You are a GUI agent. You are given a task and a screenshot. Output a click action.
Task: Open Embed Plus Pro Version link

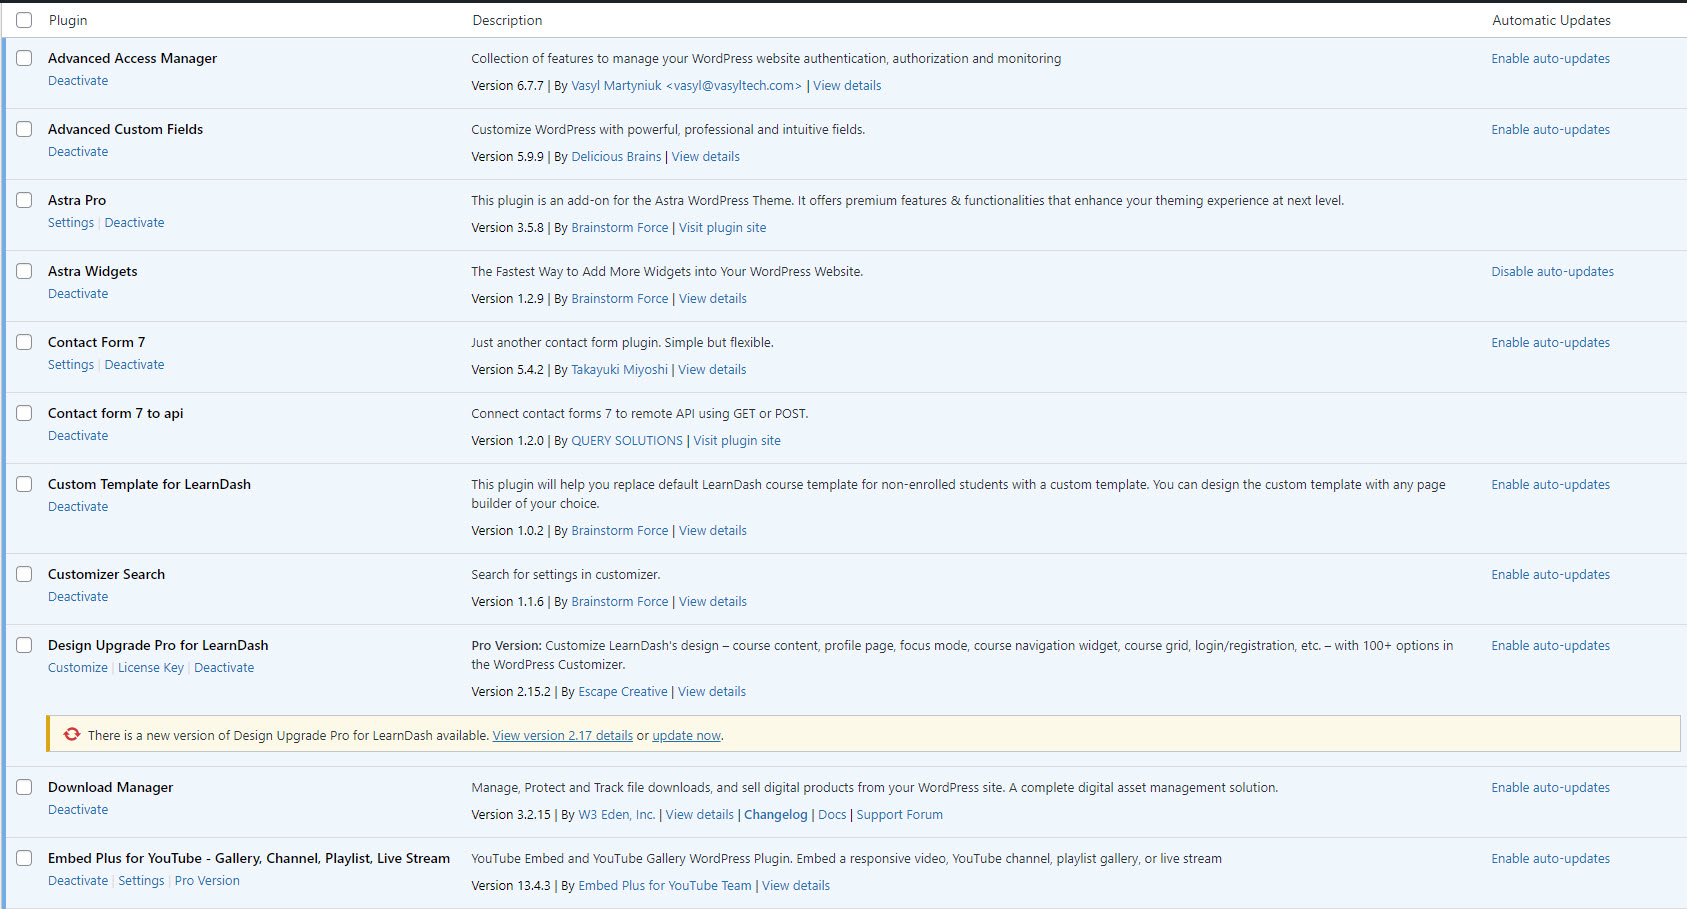pos(207,881)
